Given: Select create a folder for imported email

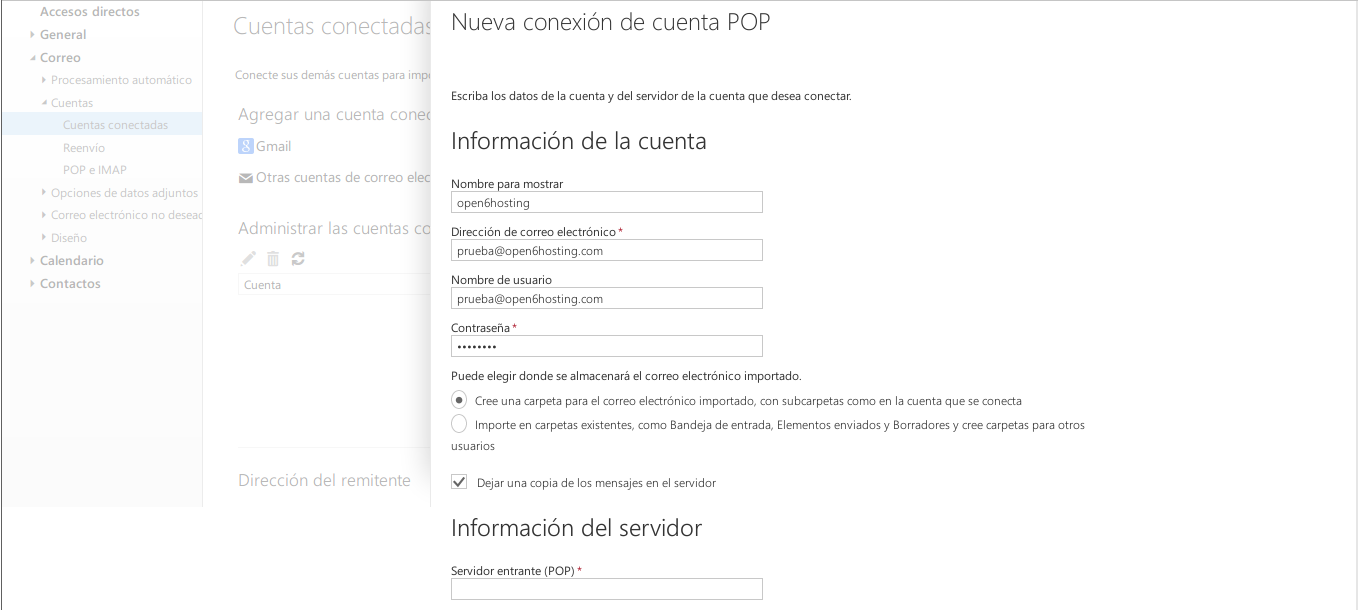Looking at the screenshot, I should point(459,400).
